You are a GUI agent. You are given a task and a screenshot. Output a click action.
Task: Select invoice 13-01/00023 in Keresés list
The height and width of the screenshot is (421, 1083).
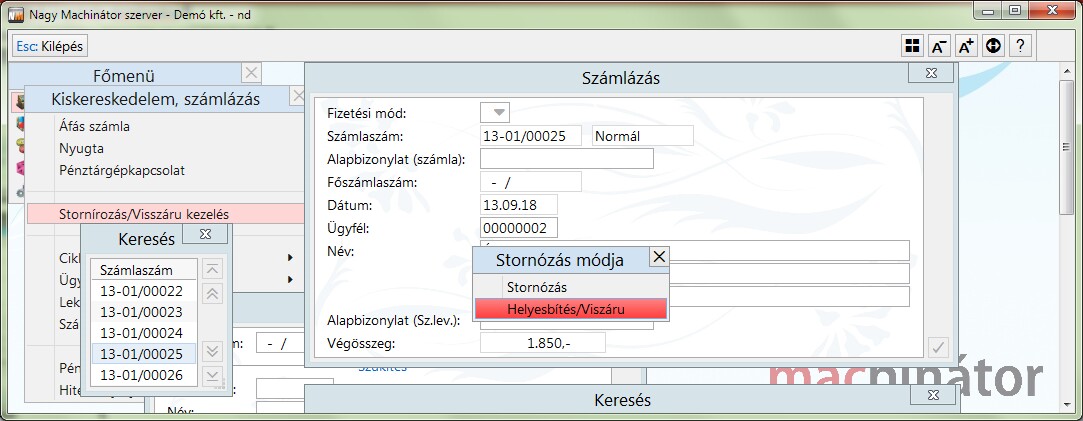pos(144,312)
